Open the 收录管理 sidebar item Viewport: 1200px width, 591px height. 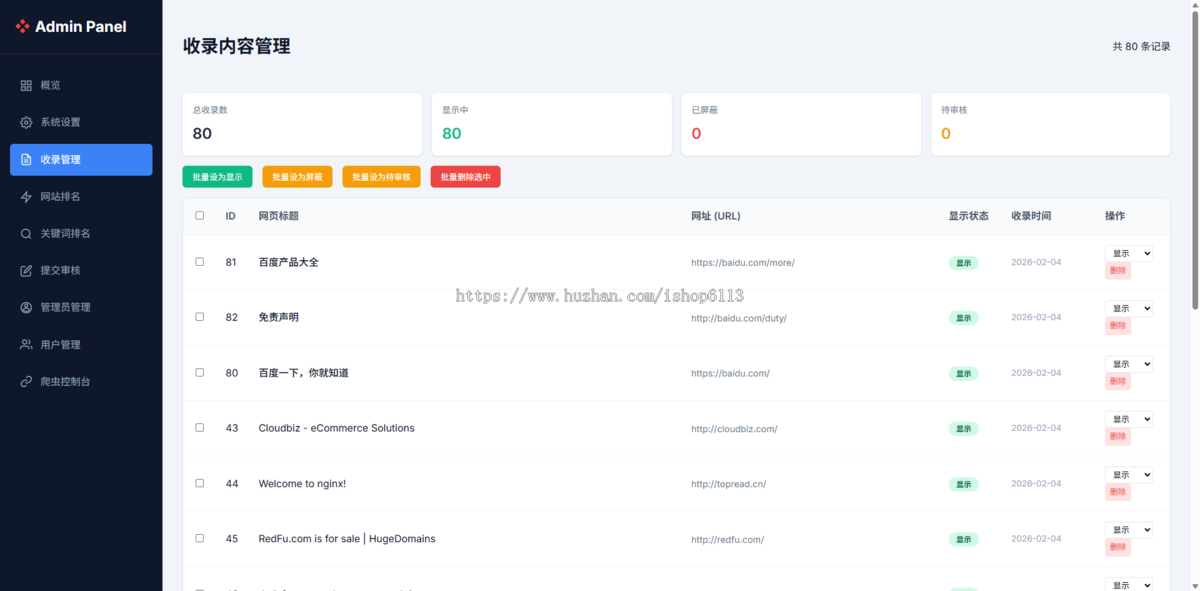81,160
